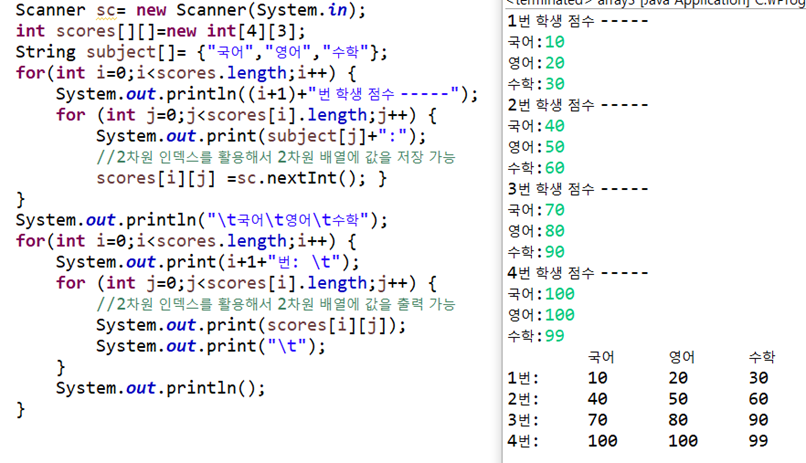Image resolution: width=806 pixels, height=463 pixels.
Task: Click the console input line '수학:99'
Action: 536,336
